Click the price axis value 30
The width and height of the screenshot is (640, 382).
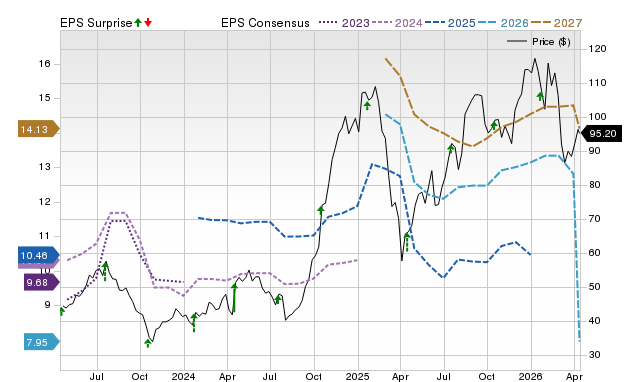(x=595, y=355)
